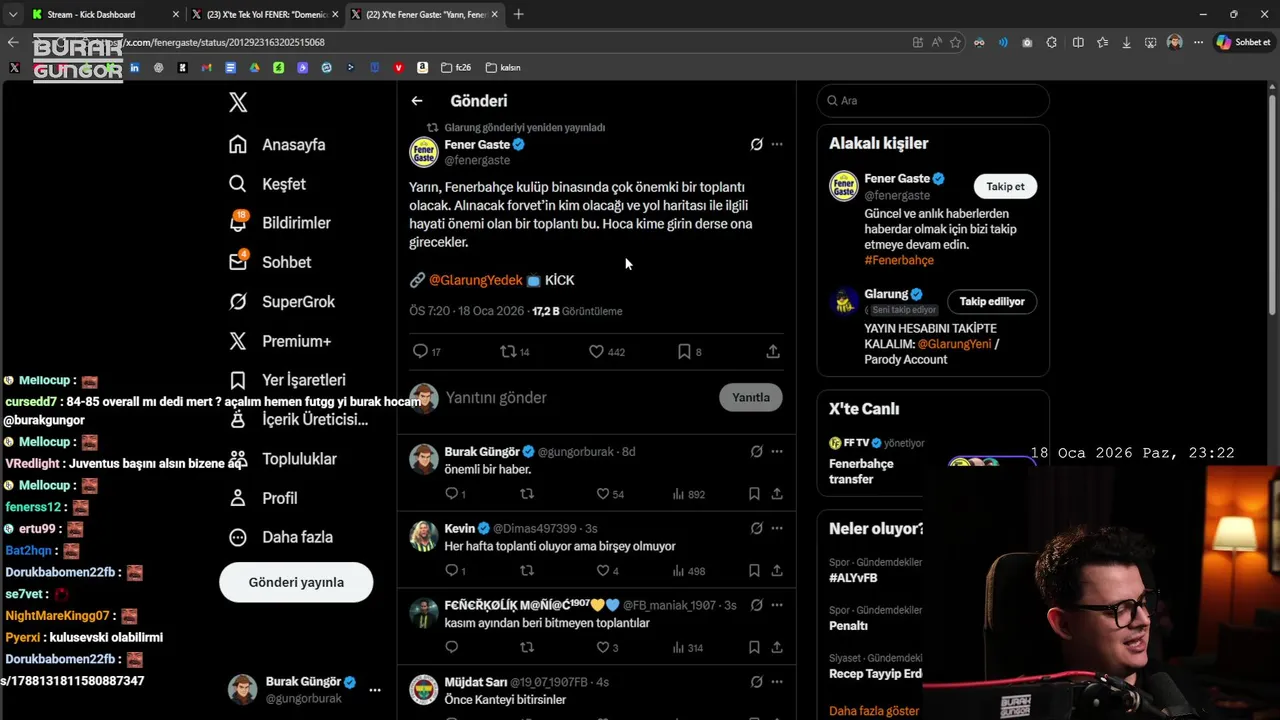
Task: Click the browser back arrow
Action: click(x=13, y=42)
